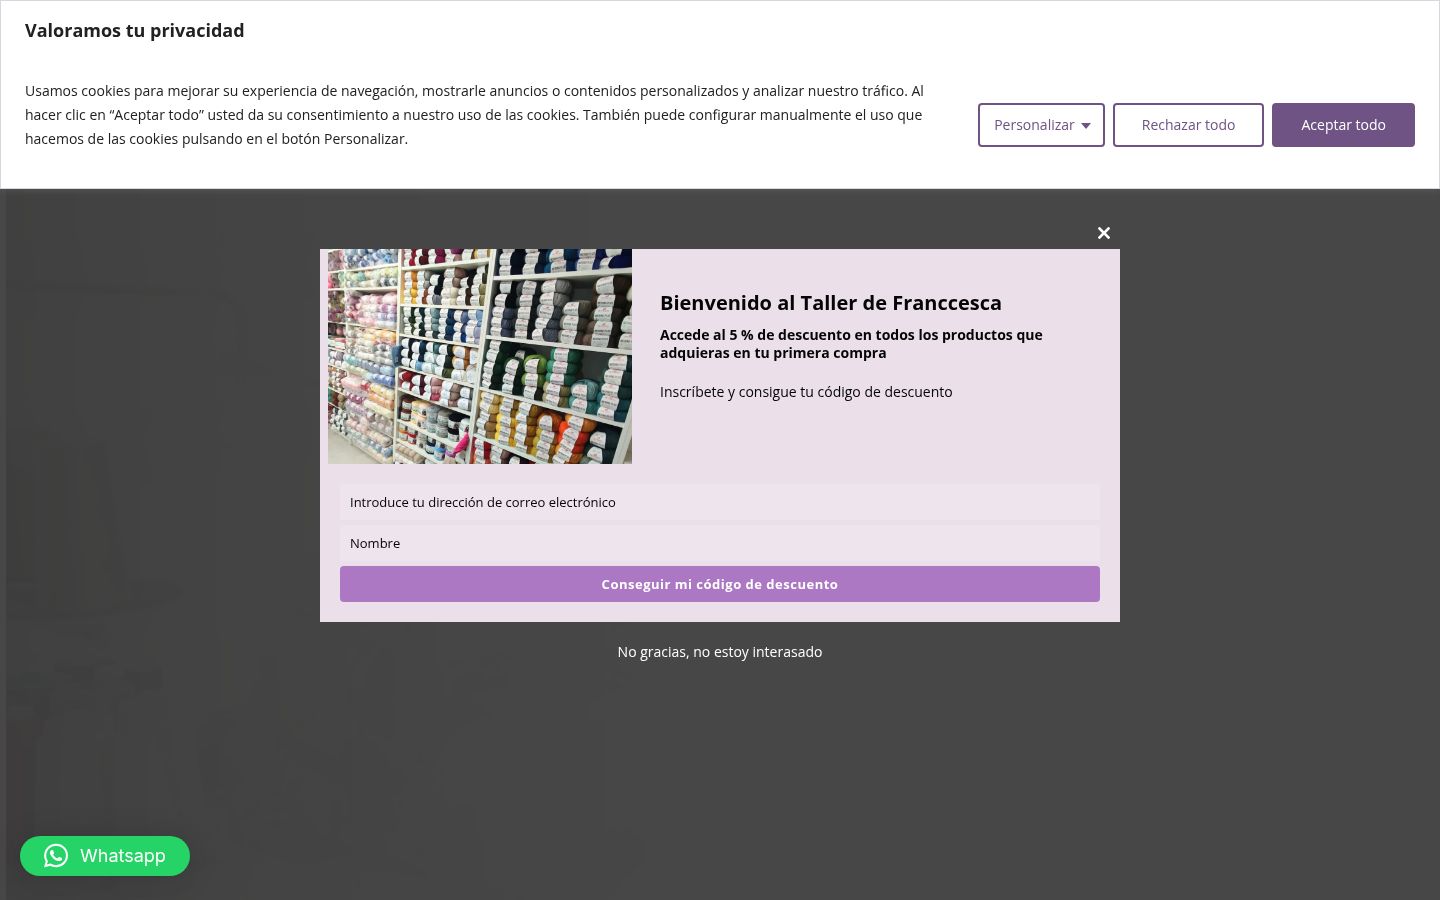Accept all cookies with Aceptar todo

point(1343,125)
